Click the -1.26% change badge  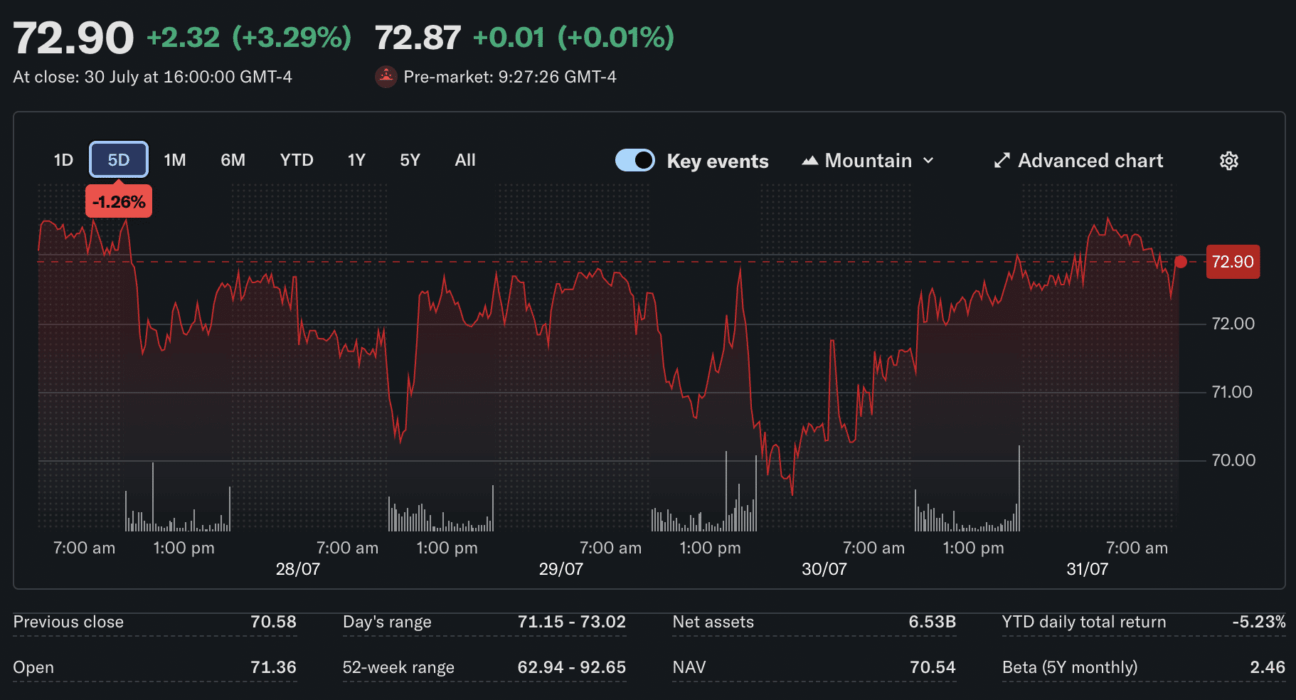coord(119,202)
